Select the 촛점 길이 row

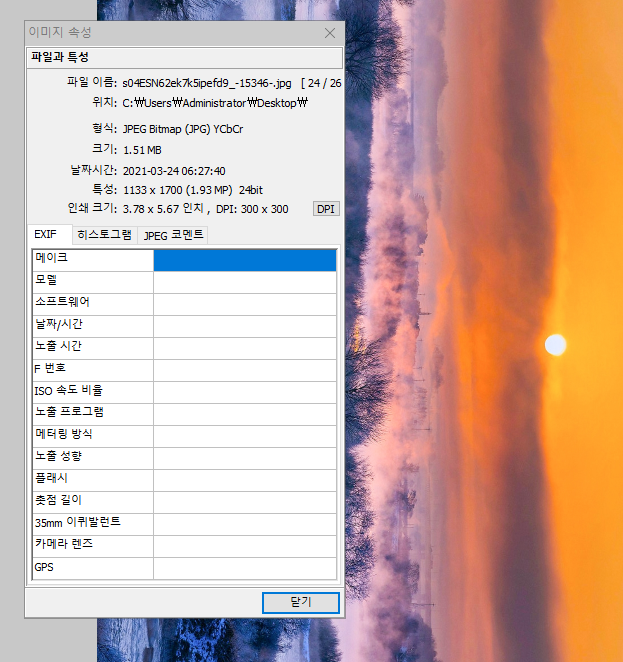point(184,502)
